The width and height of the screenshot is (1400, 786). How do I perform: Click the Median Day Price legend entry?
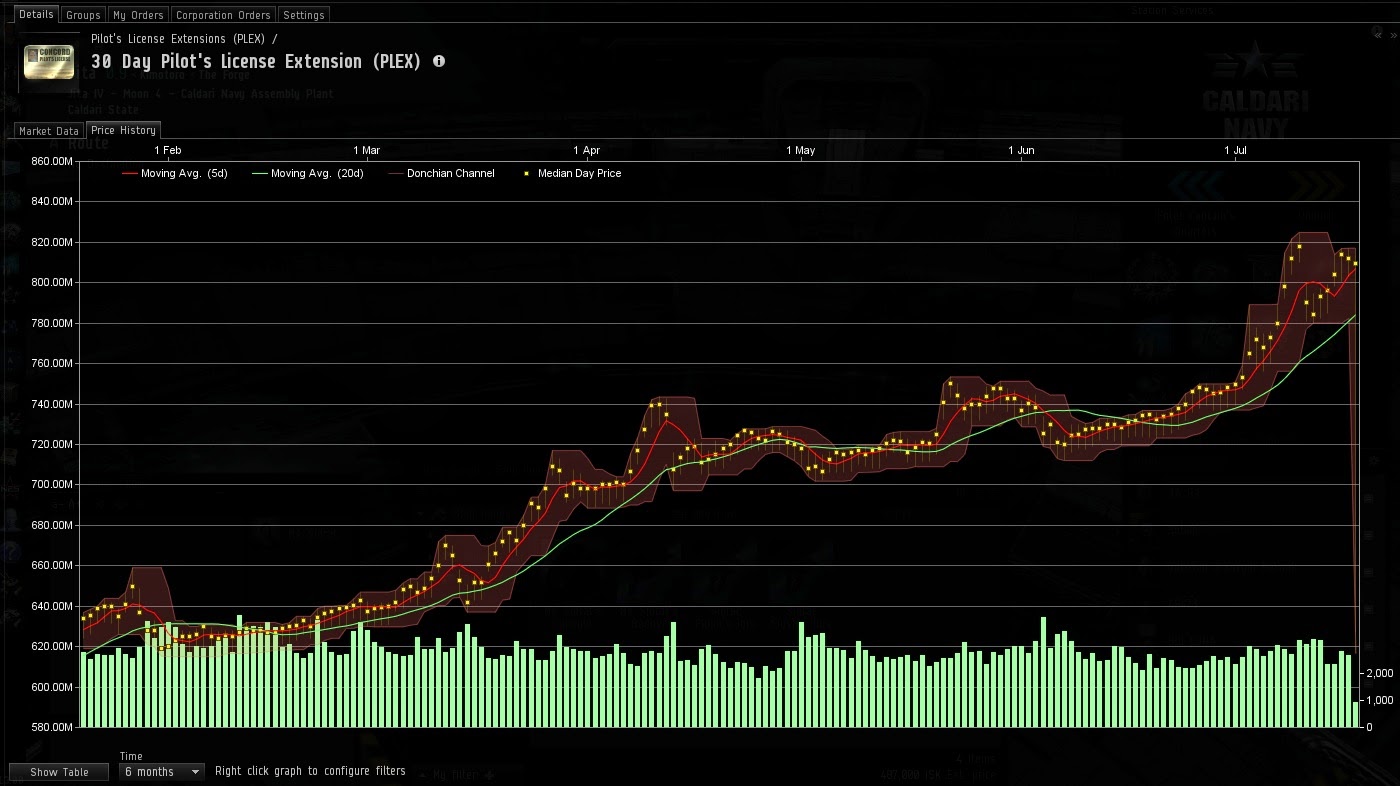tap(571, 173)
